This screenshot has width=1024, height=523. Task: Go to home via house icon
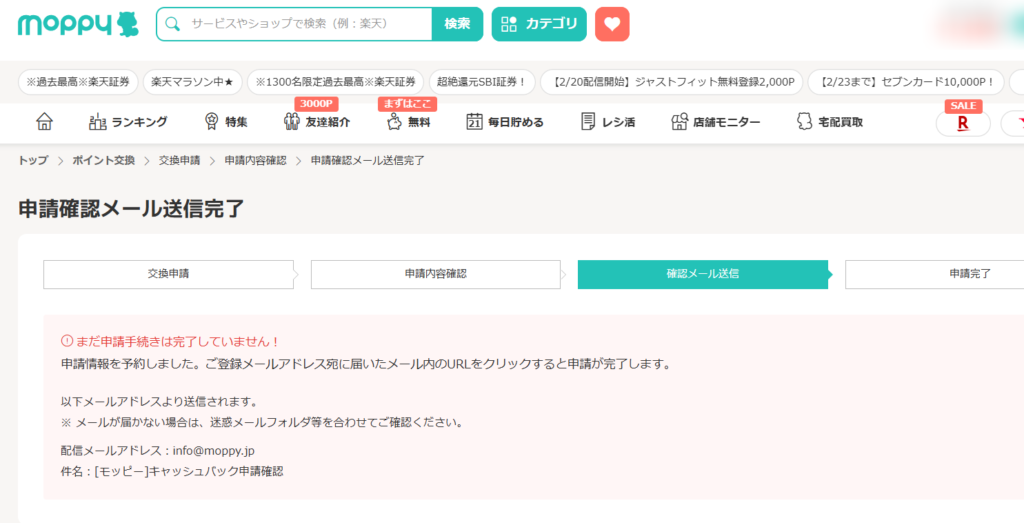click(x=44, y=121)
